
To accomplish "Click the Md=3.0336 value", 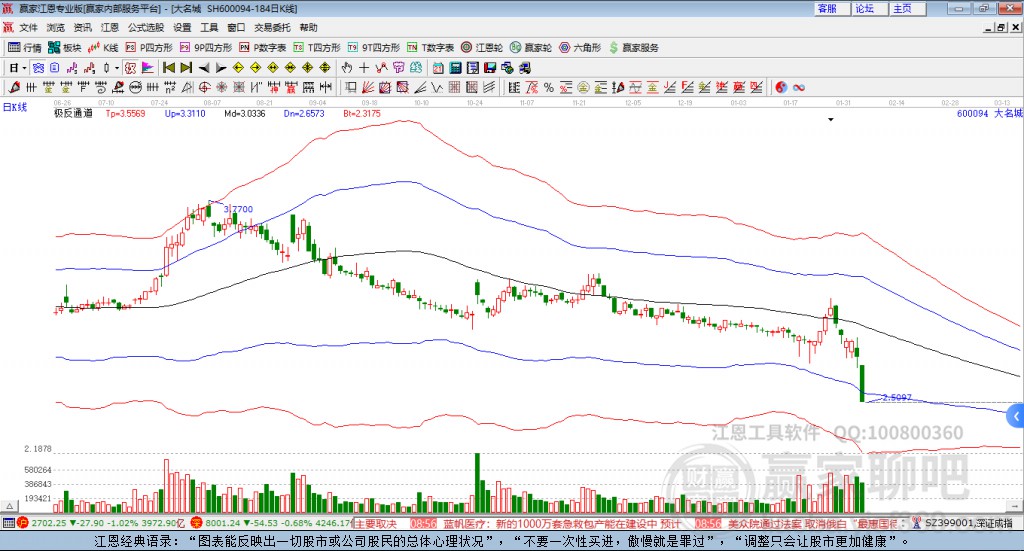I will [245, 113].
